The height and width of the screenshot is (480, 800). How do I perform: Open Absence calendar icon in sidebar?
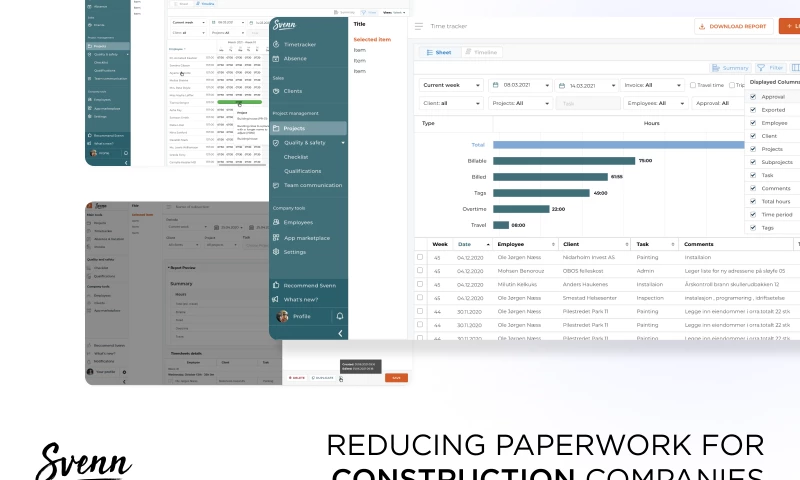(276, 59)
